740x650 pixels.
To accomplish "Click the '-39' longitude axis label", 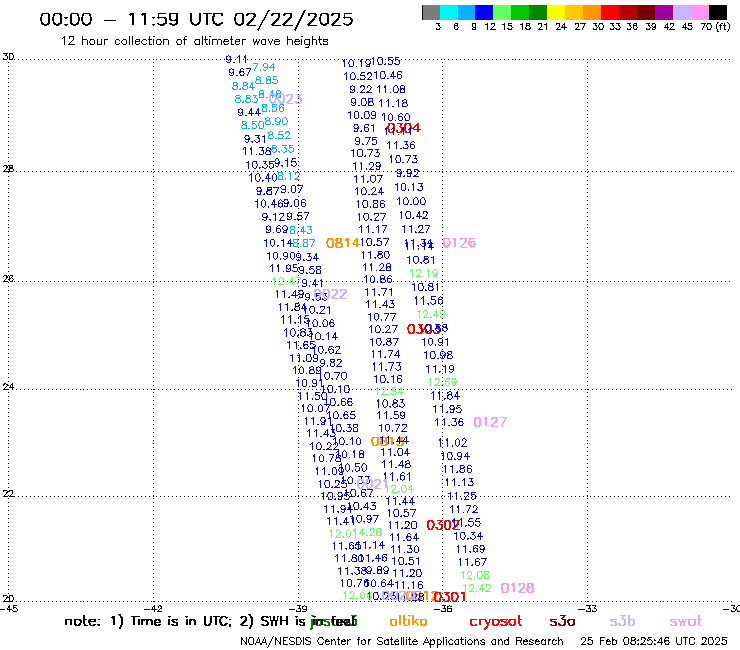I will [298, 609].
